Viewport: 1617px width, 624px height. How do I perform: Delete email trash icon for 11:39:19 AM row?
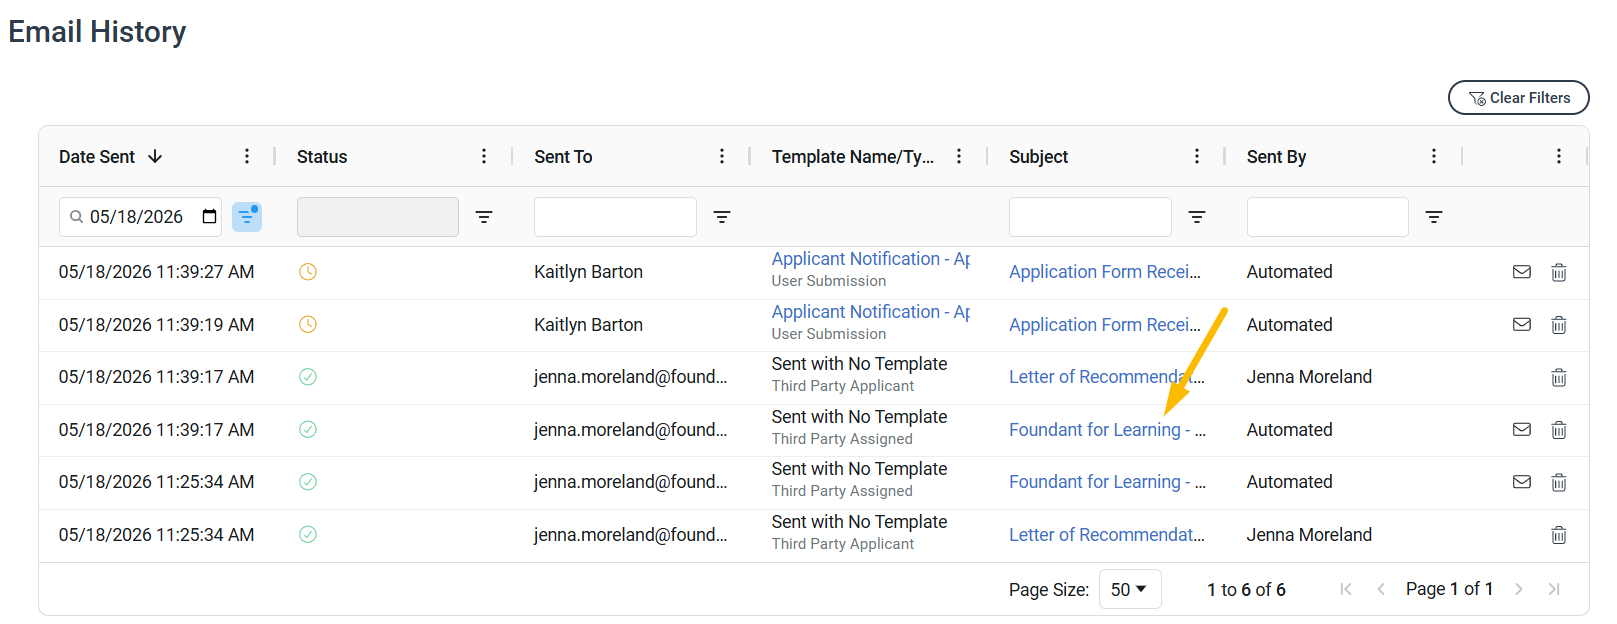tap(1559, 325)
